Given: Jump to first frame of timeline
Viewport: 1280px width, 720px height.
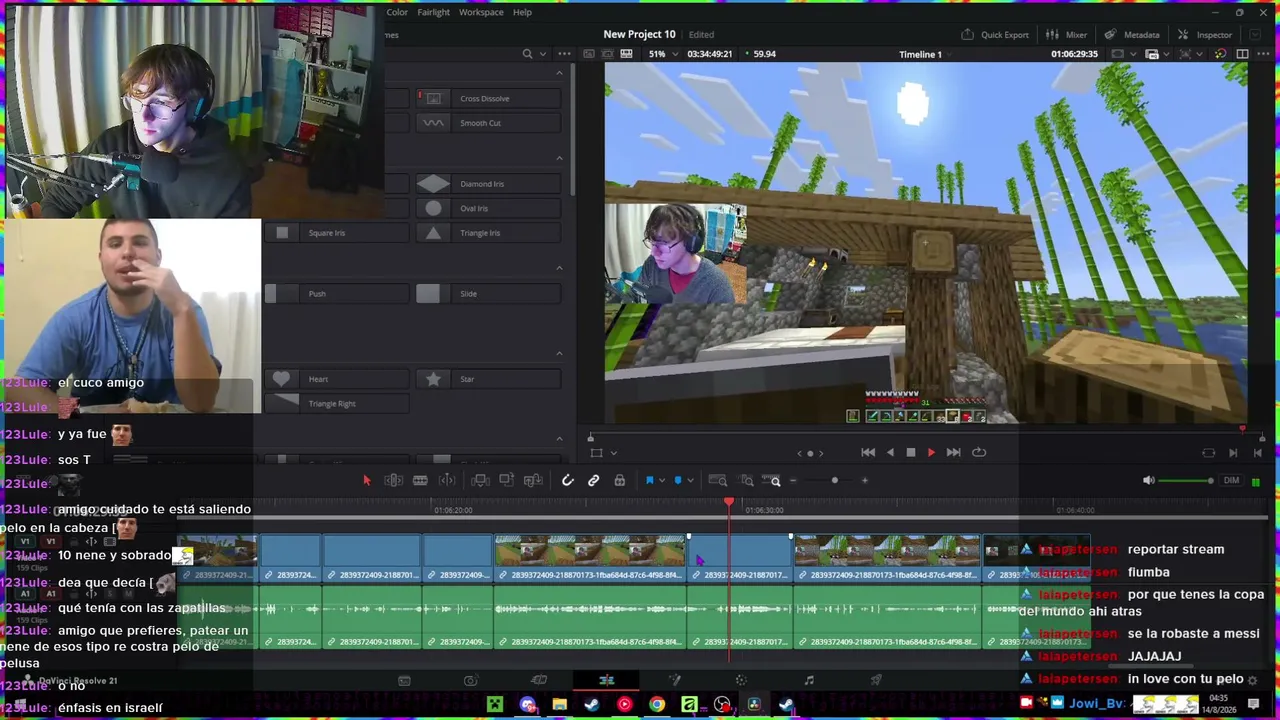Looking at the screenshot, I should tap(868, 452).
